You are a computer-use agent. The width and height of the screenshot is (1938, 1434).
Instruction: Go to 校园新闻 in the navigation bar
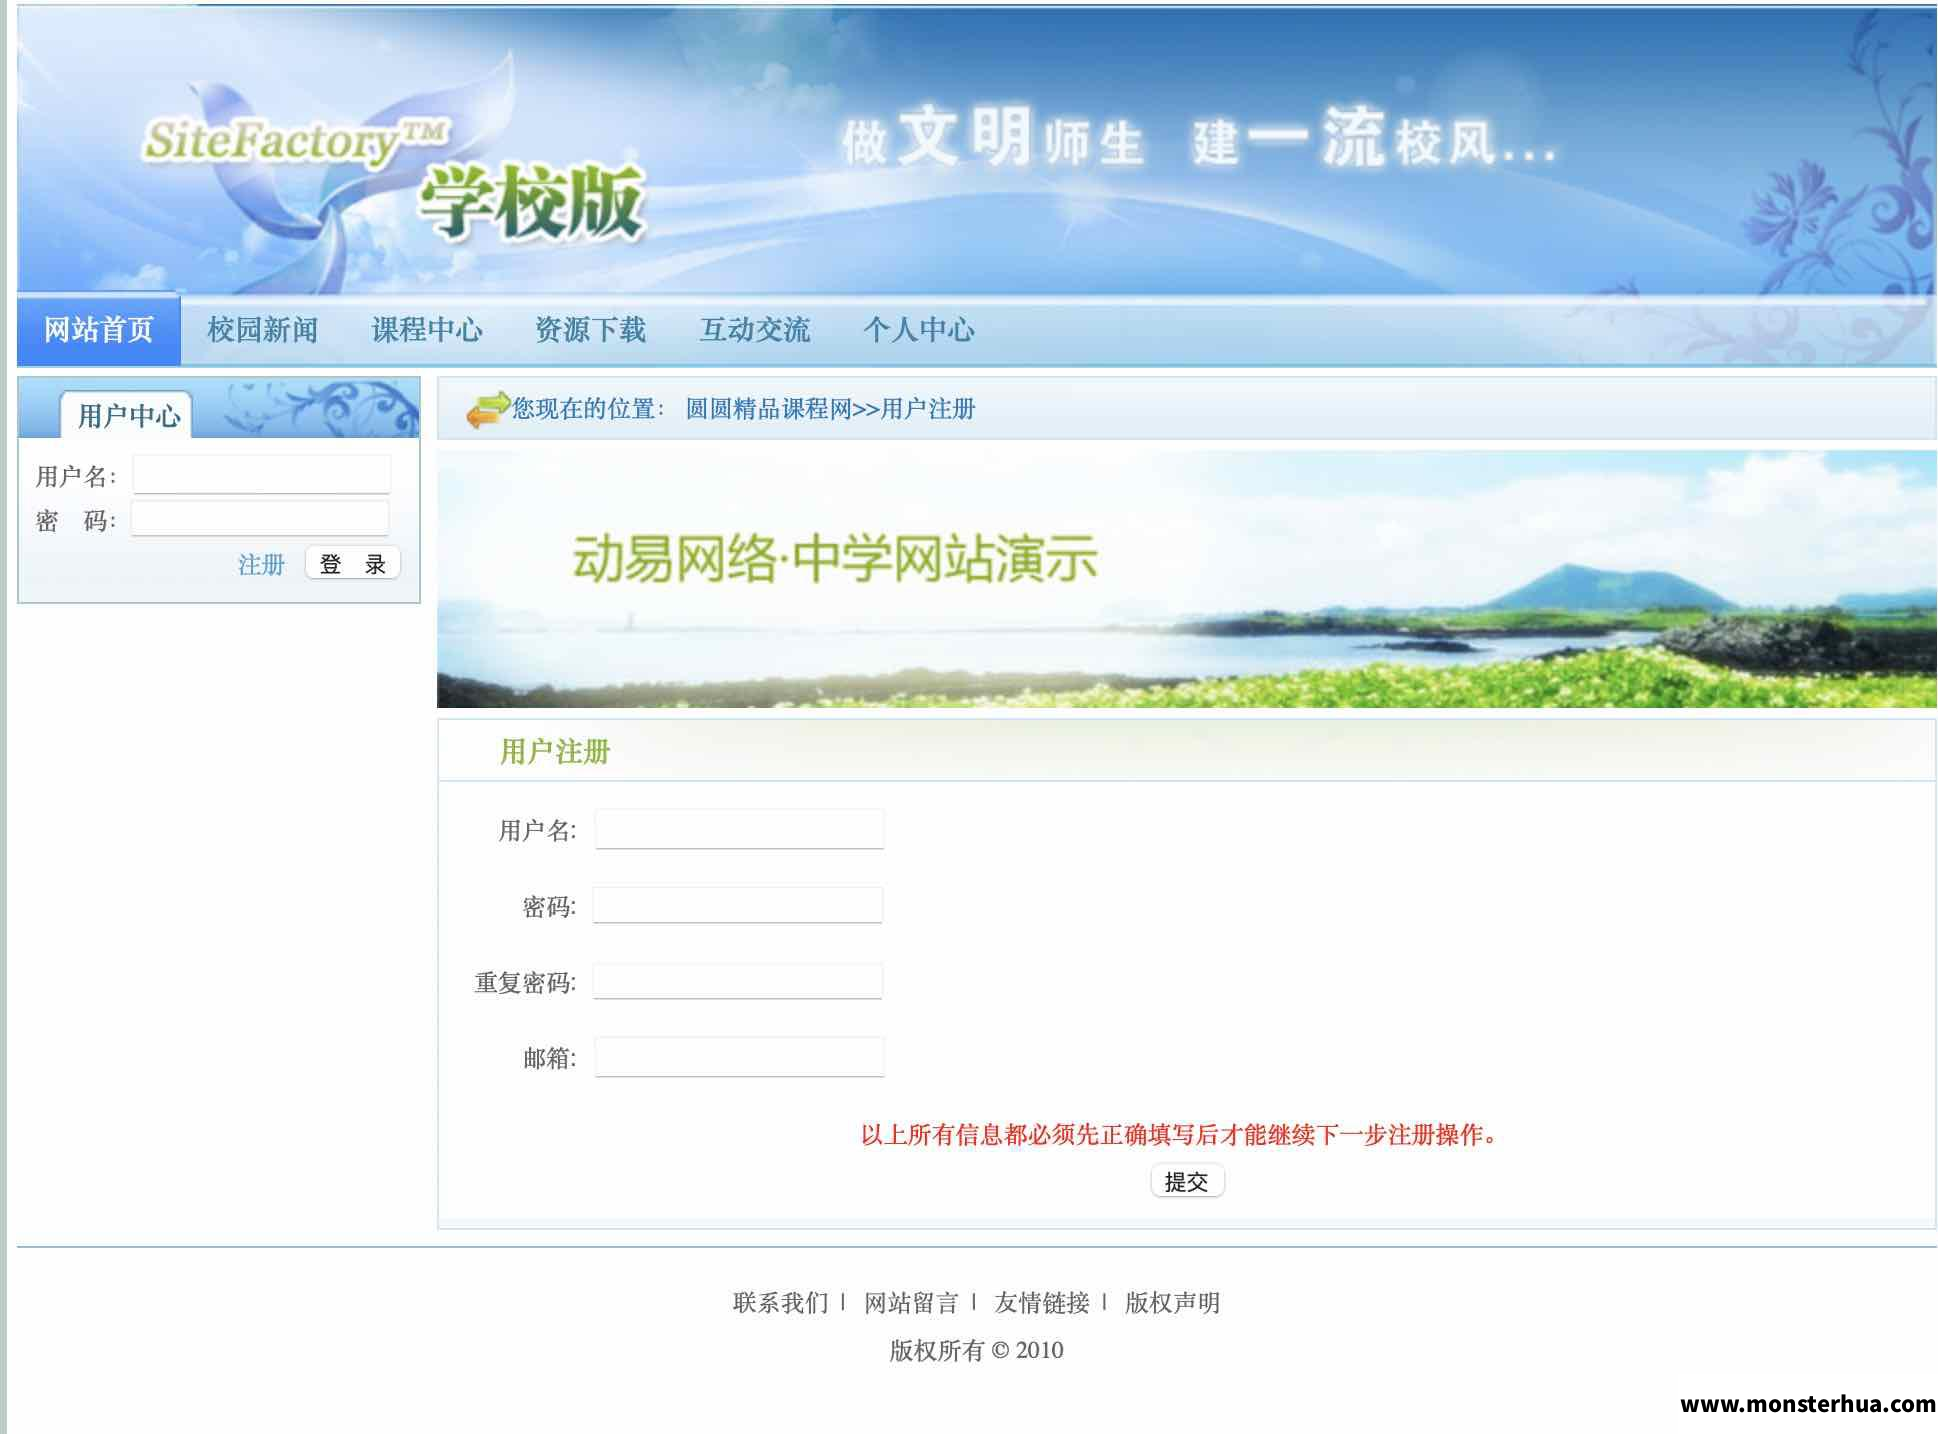(262, 330)
